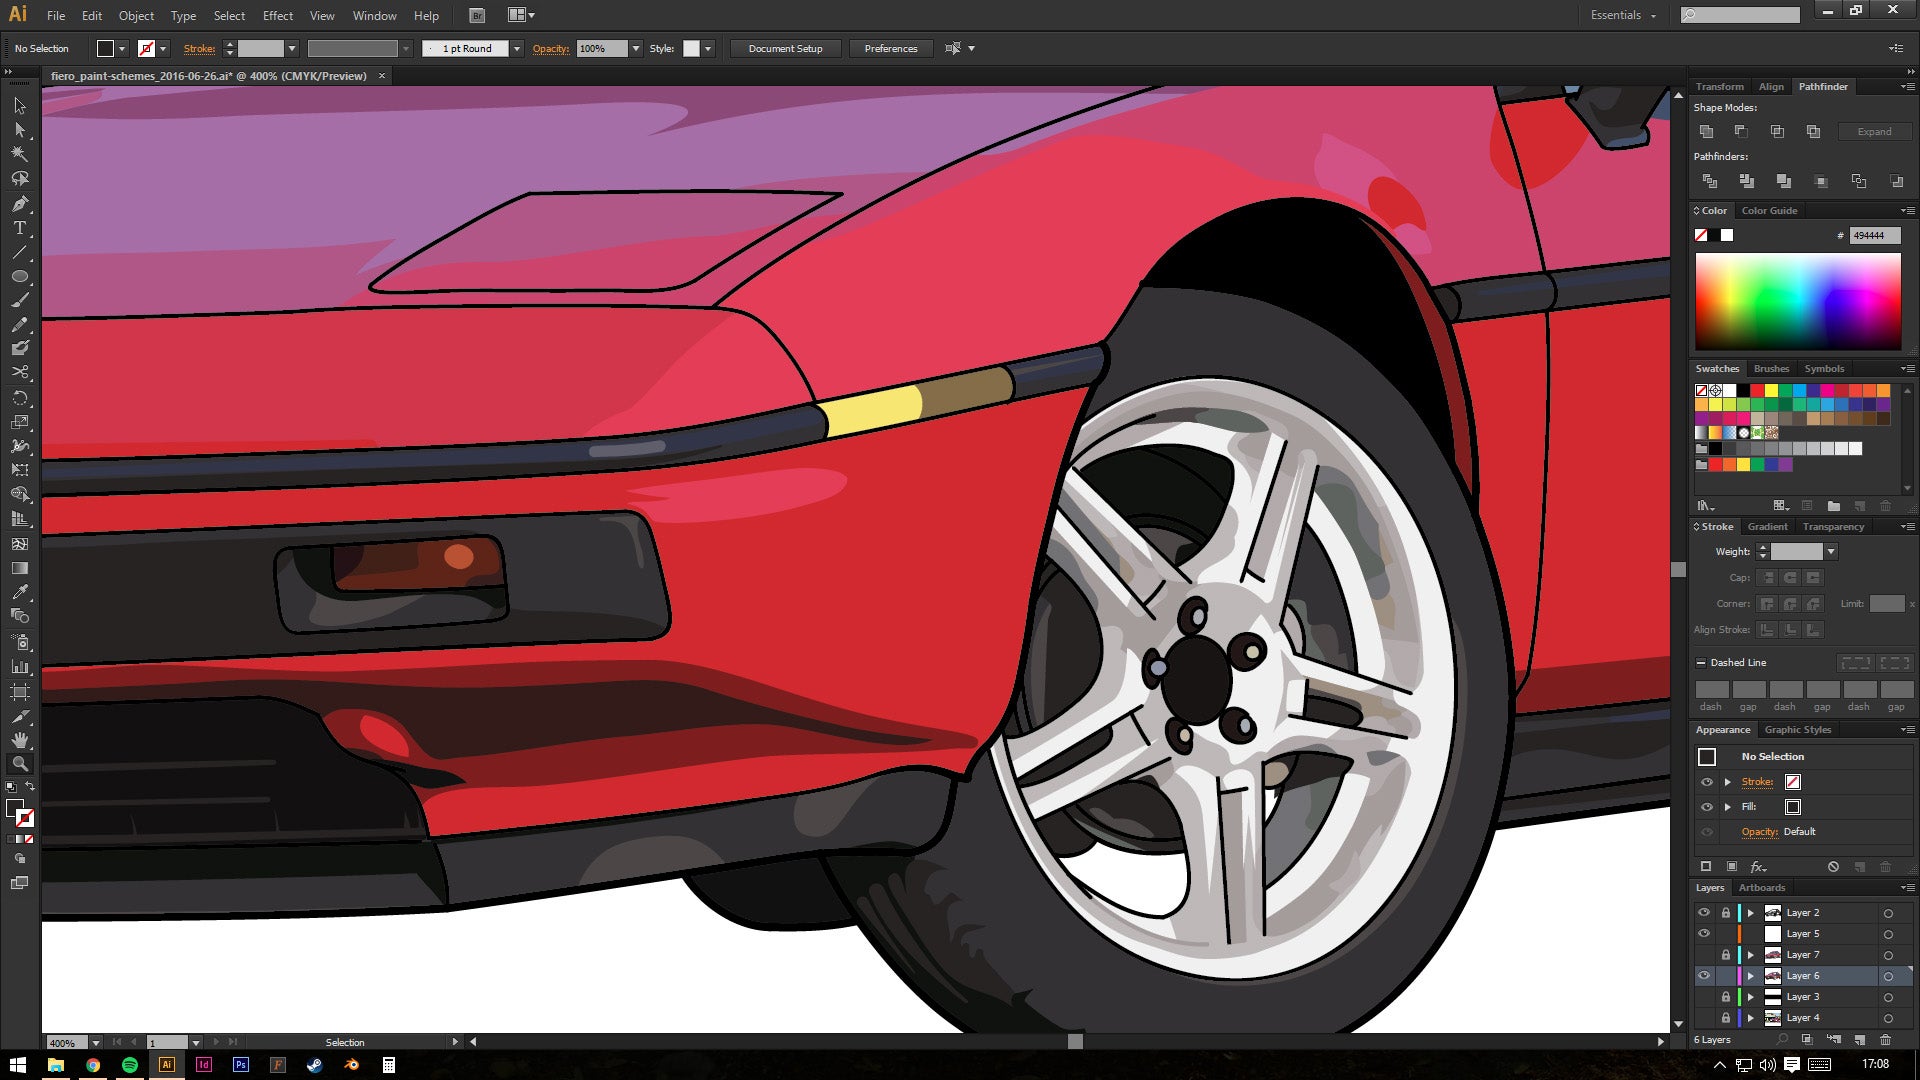Select the Direct Selection tool

[20, 130]
